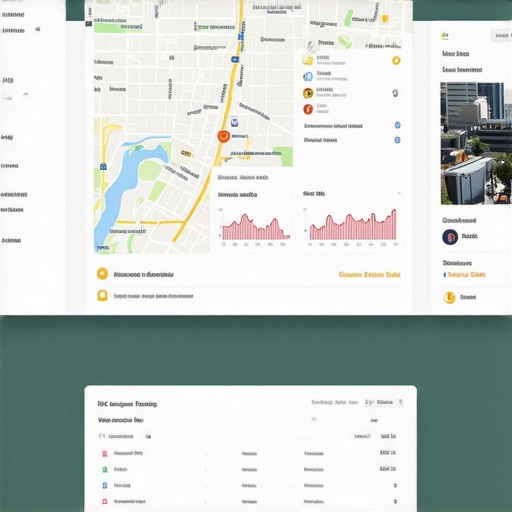Click the orange rounded-square icon below the map

click(102, 295)
